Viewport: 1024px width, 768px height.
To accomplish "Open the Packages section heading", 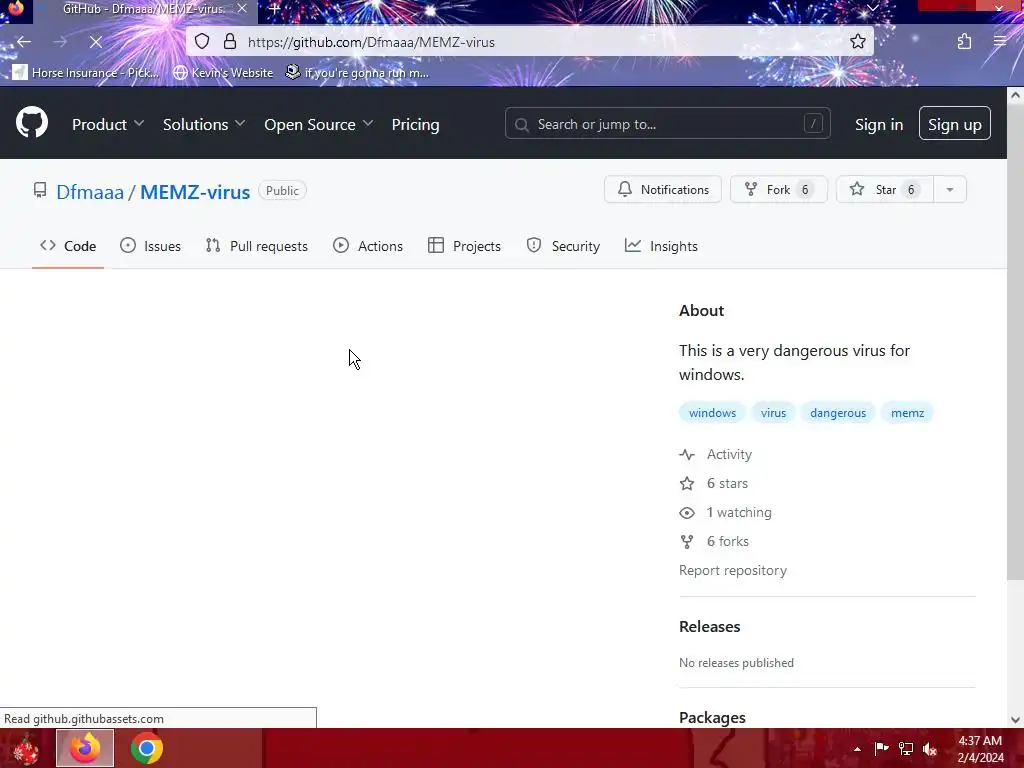I will (712, 717).
